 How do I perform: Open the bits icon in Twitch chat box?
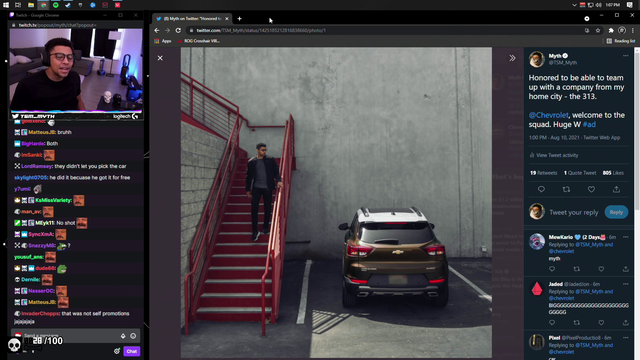(123, 336)
